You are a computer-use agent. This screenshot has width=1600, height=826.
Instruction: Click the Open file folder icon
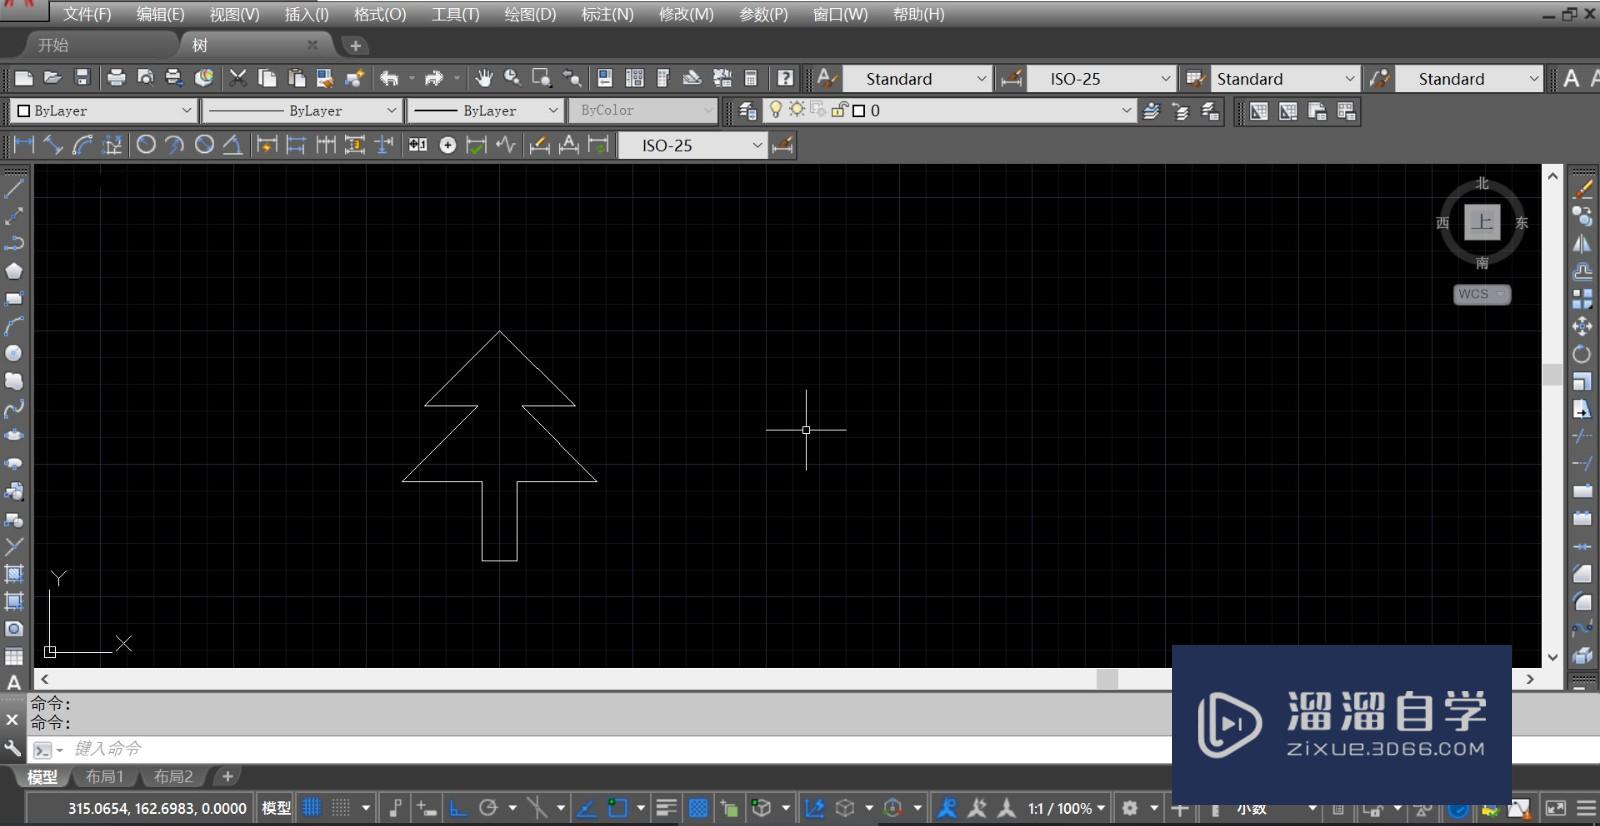(53, 78)
